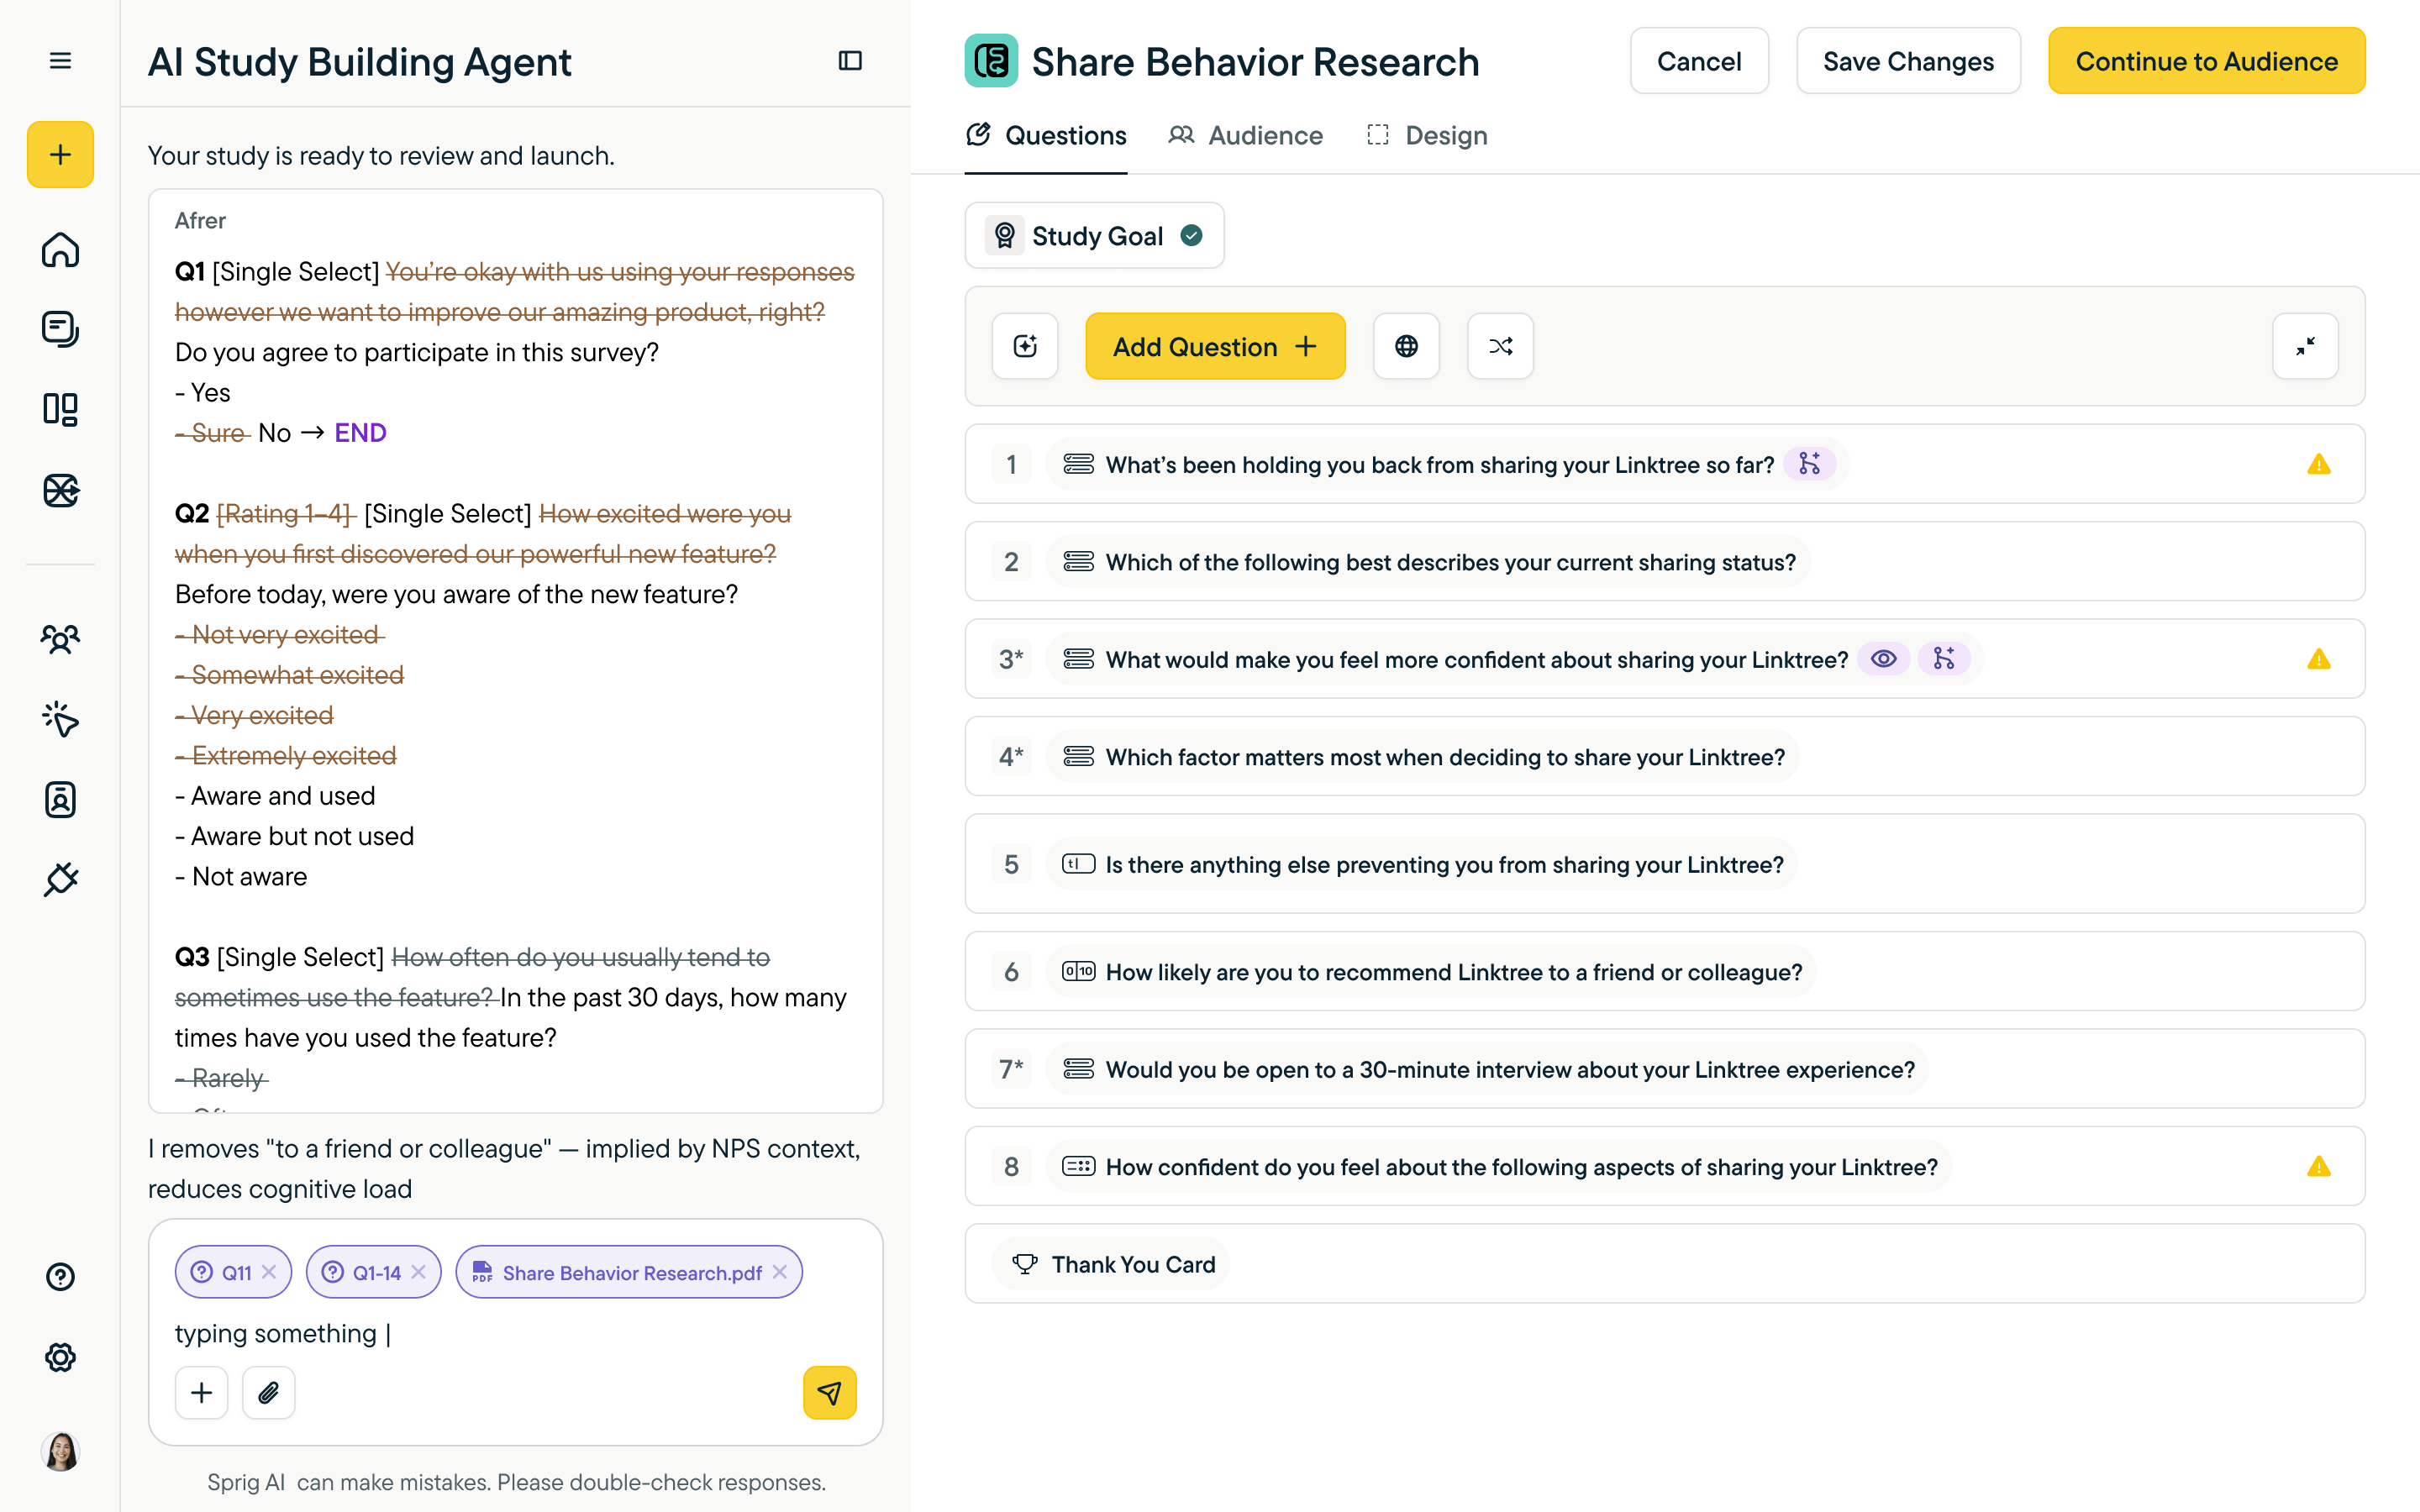Click the text 'Aware but not used'
Image resolution: width=2420 pixels, height=1512 pixels.
pyautogui.click(x=302, y=836)
